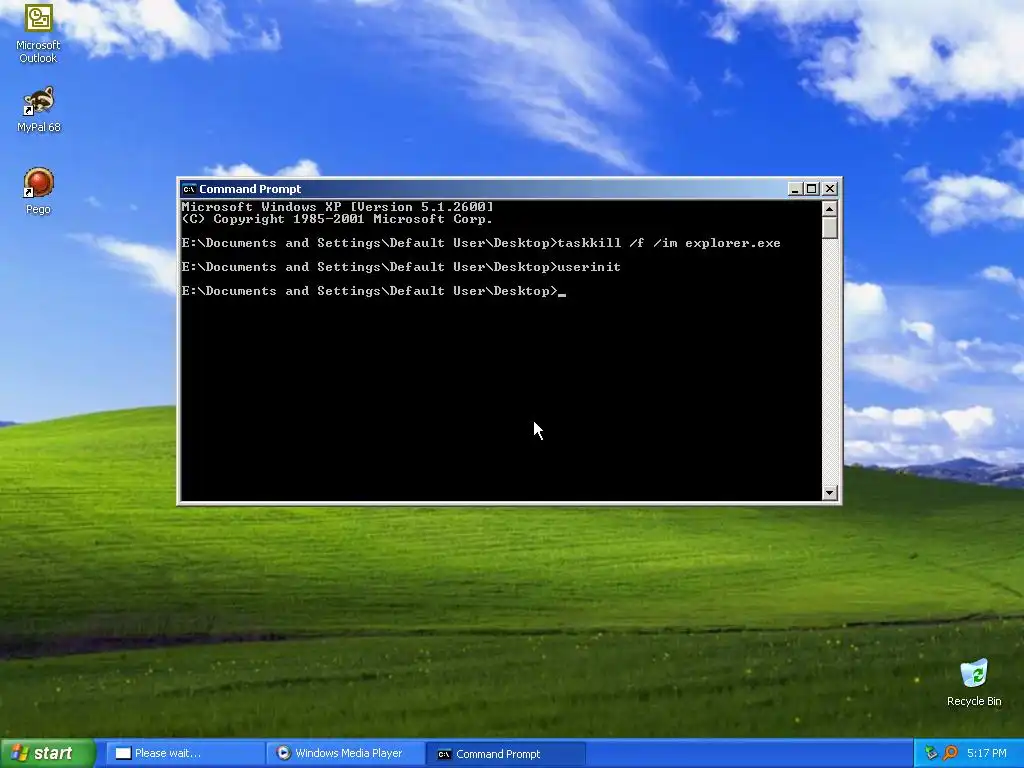
Task: Click the Command Prompt scroll up arrow
Action: tap(829, 208)
